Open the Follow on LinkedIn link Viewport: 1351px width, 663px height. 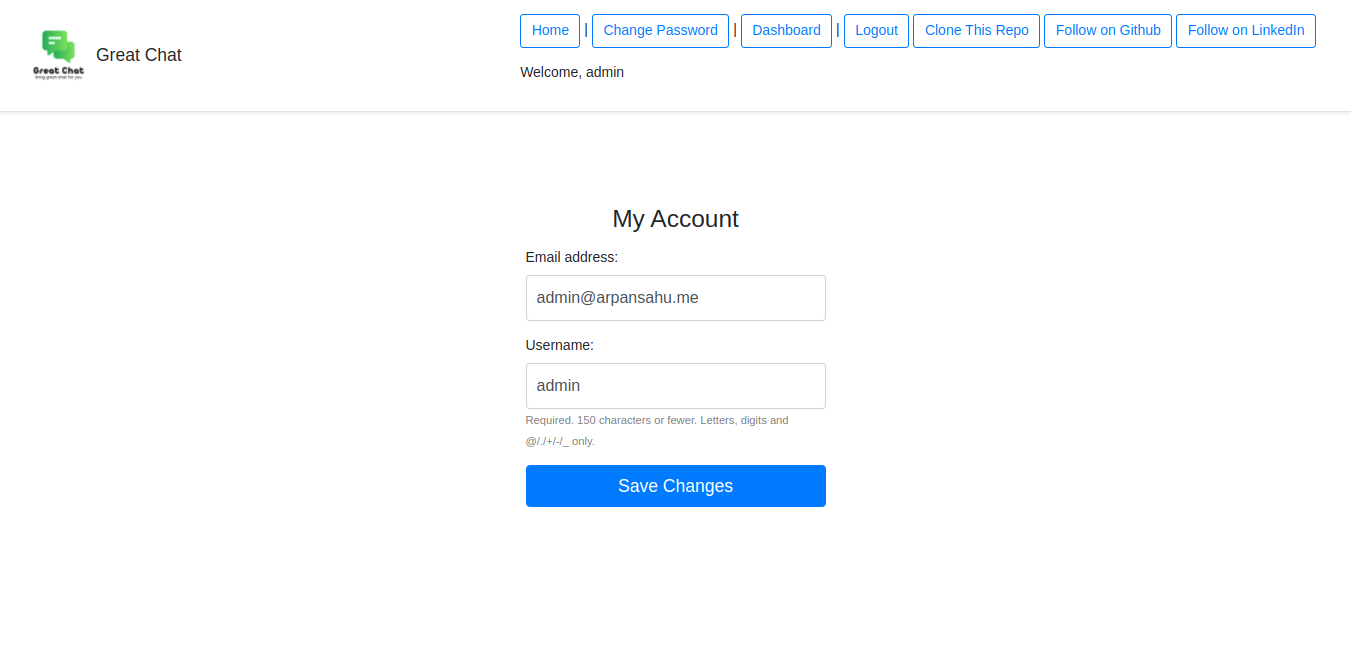1245,31
